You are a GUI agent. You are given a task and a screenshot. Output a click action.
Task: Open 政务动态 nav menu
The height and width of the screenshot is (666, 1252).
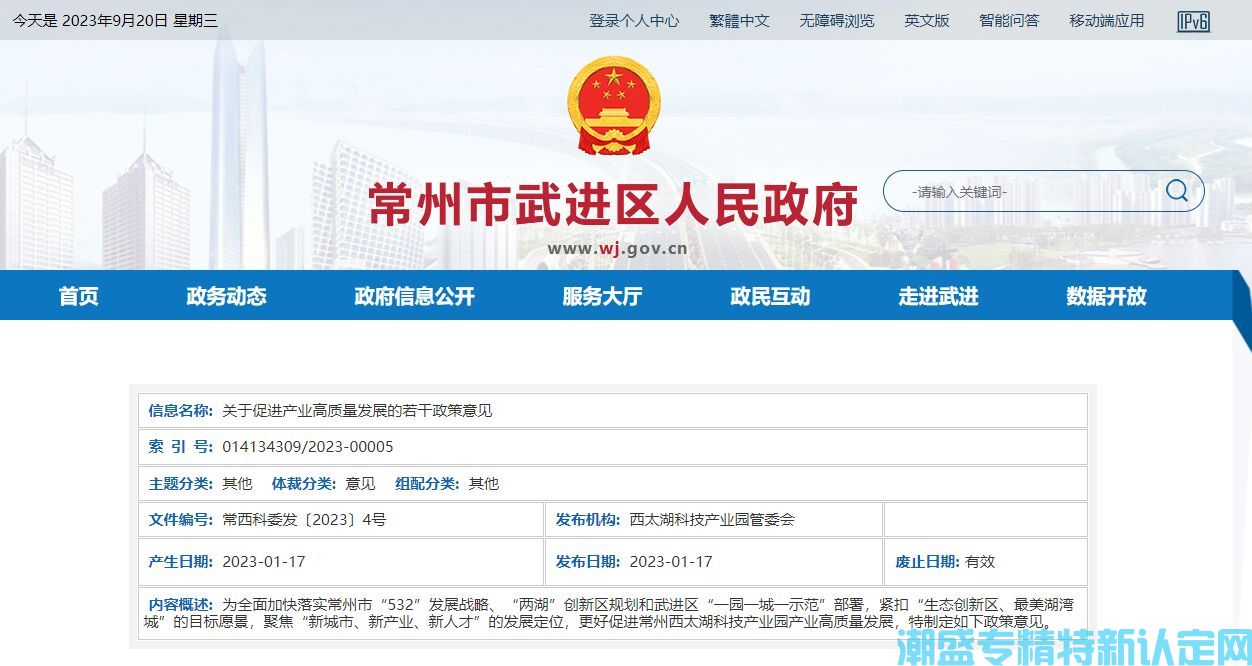pos(226,296)
